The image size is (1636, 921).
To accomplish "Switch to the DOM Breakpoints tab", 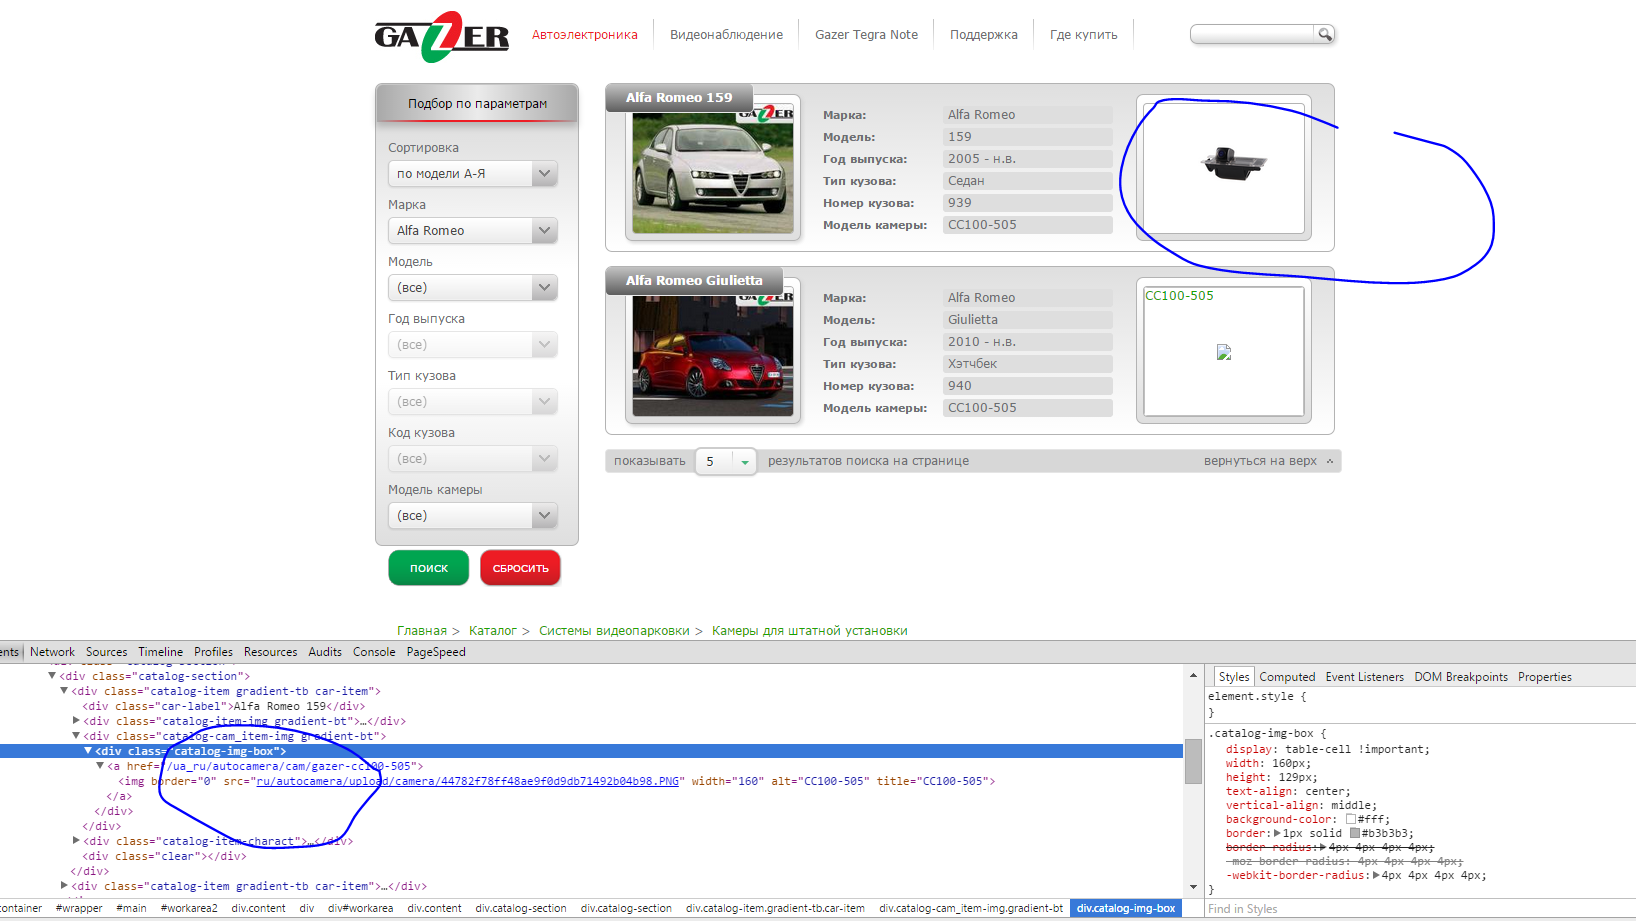I will (1461, 677).
